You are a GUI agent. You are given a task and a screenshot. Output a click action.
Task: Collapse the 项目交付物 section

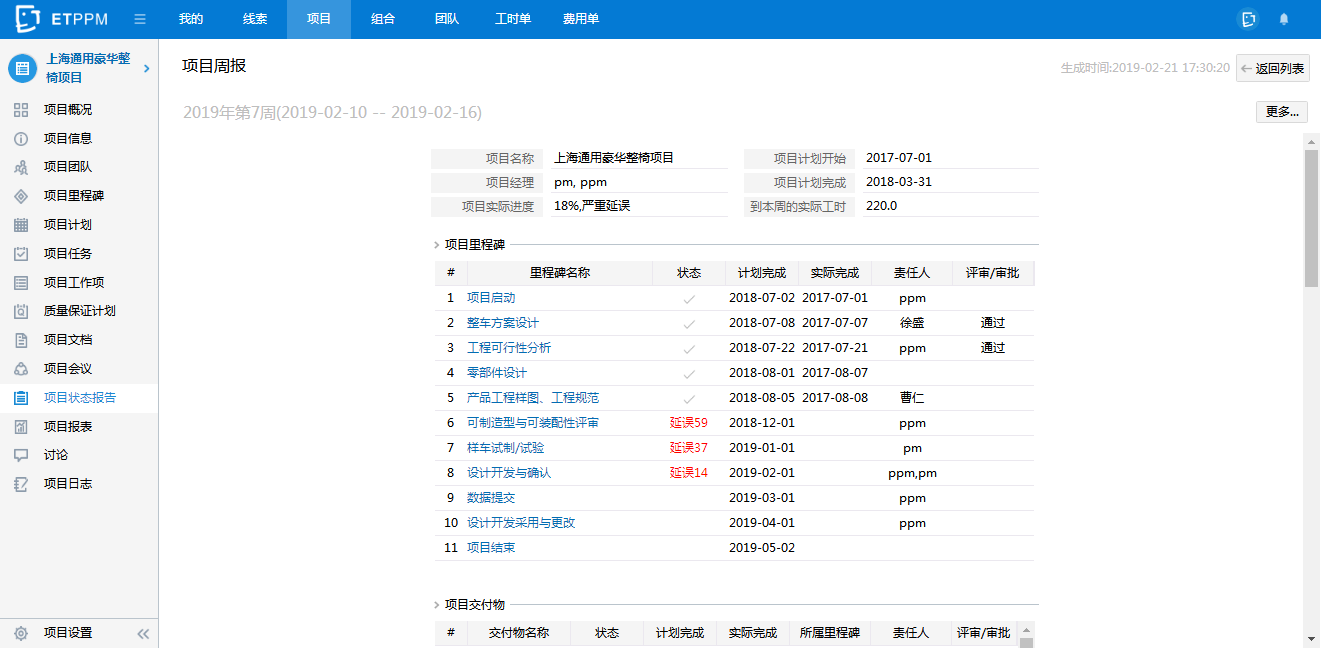point(437,605)
